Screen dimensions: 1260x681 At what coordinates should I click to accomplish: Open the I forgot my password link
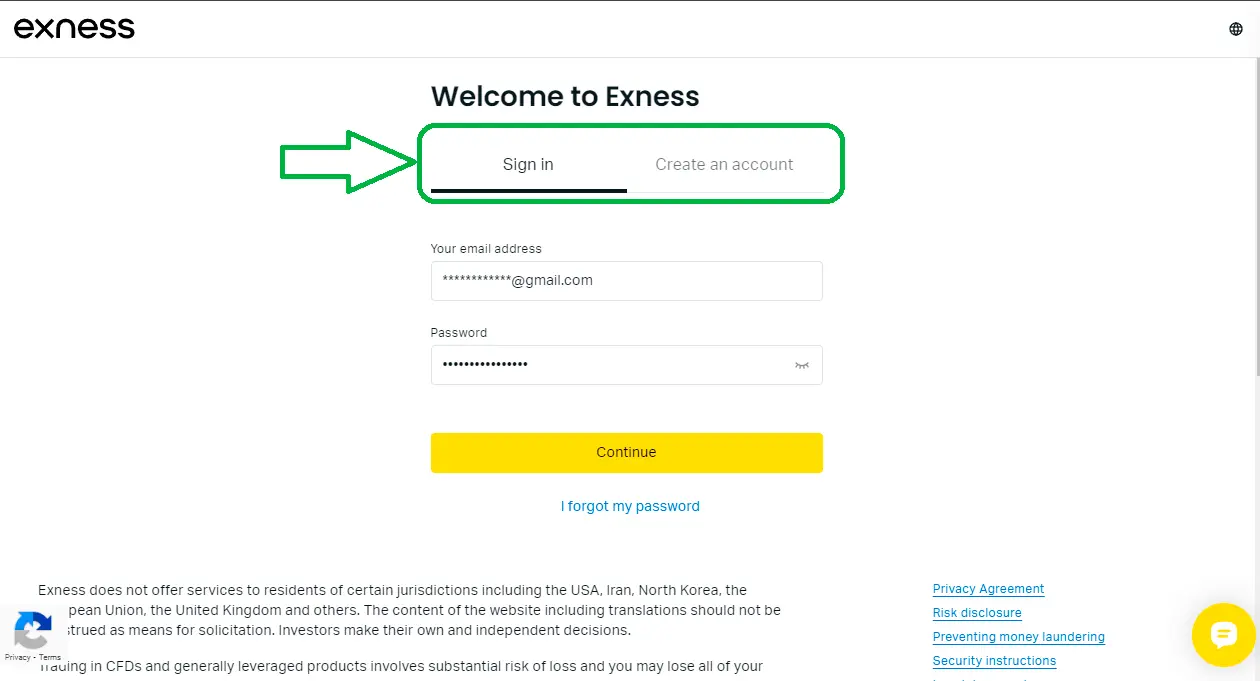pos(630,506)
